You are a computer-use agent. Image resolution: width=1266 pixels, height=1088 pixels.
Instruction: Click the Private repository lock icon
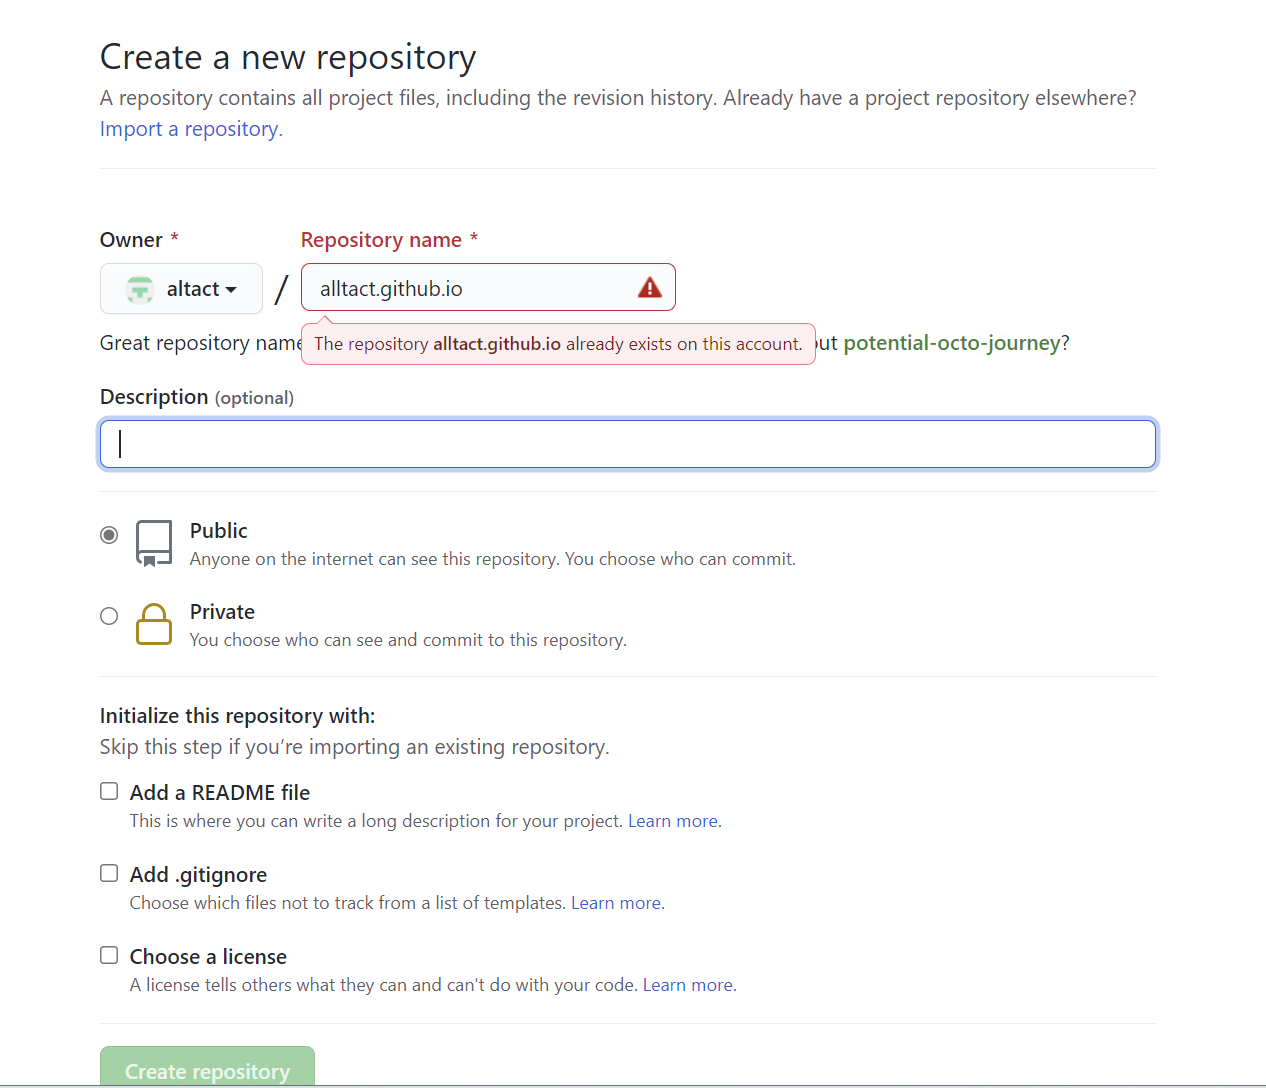pyautogui.click(x=154, y=624)
